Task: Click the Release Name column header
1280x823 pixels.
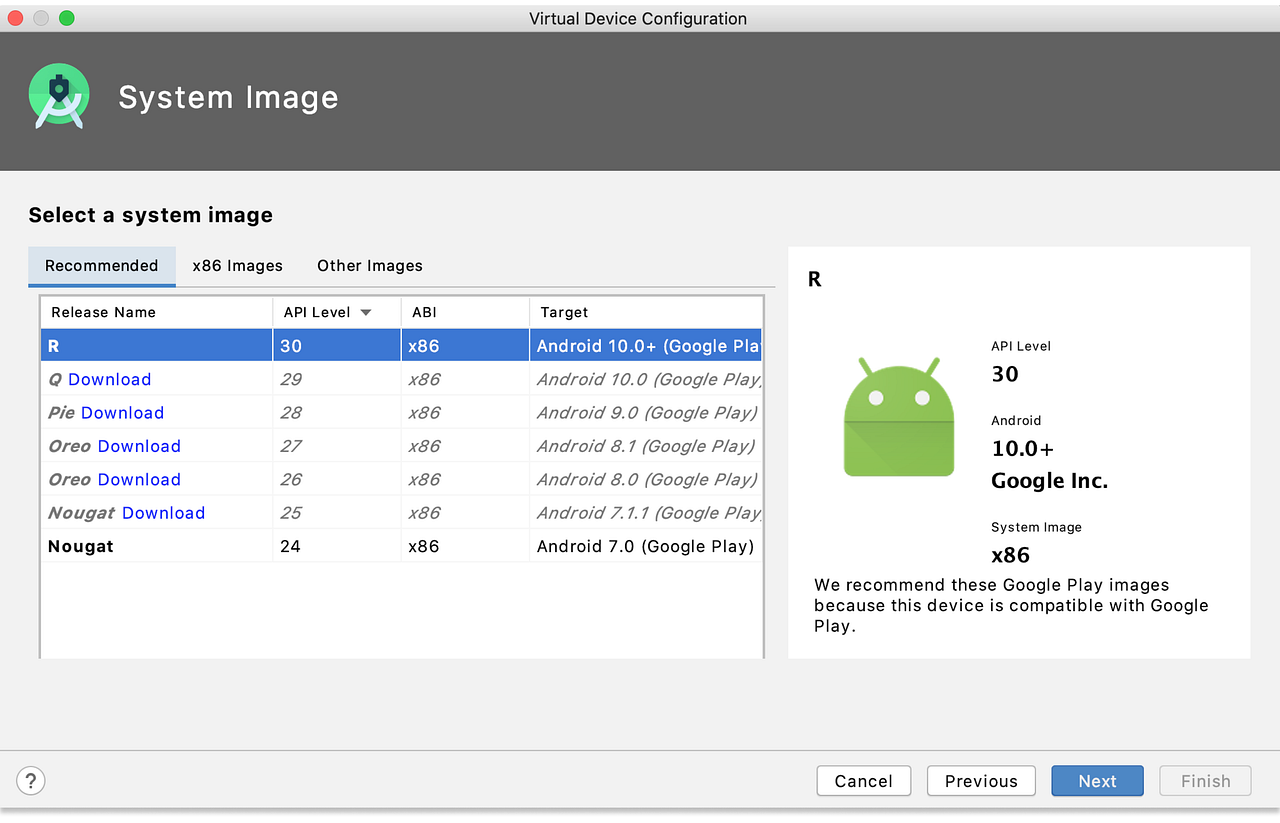Action: click(156, 312)
